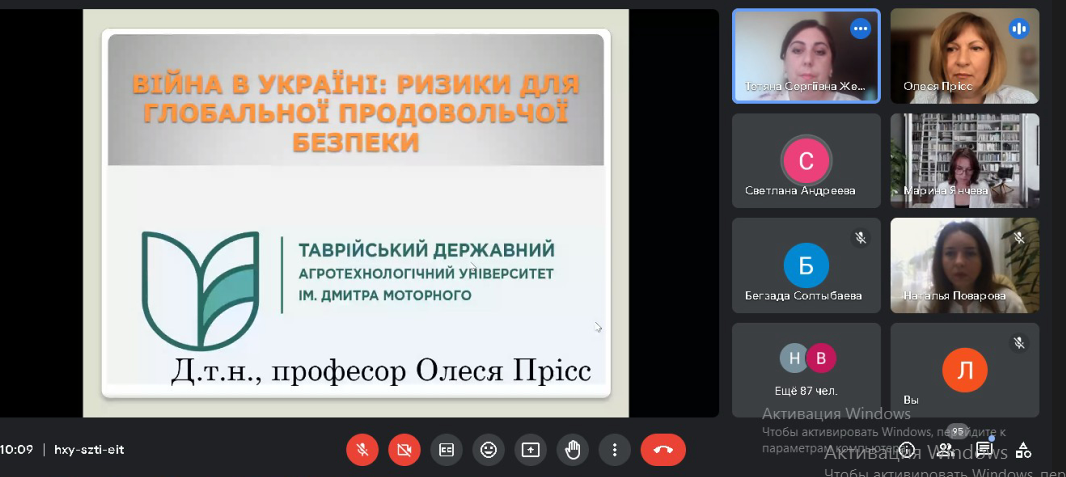Click the participant count badge 95
This screenshot has width=1066, height=477.
[958, 431]
